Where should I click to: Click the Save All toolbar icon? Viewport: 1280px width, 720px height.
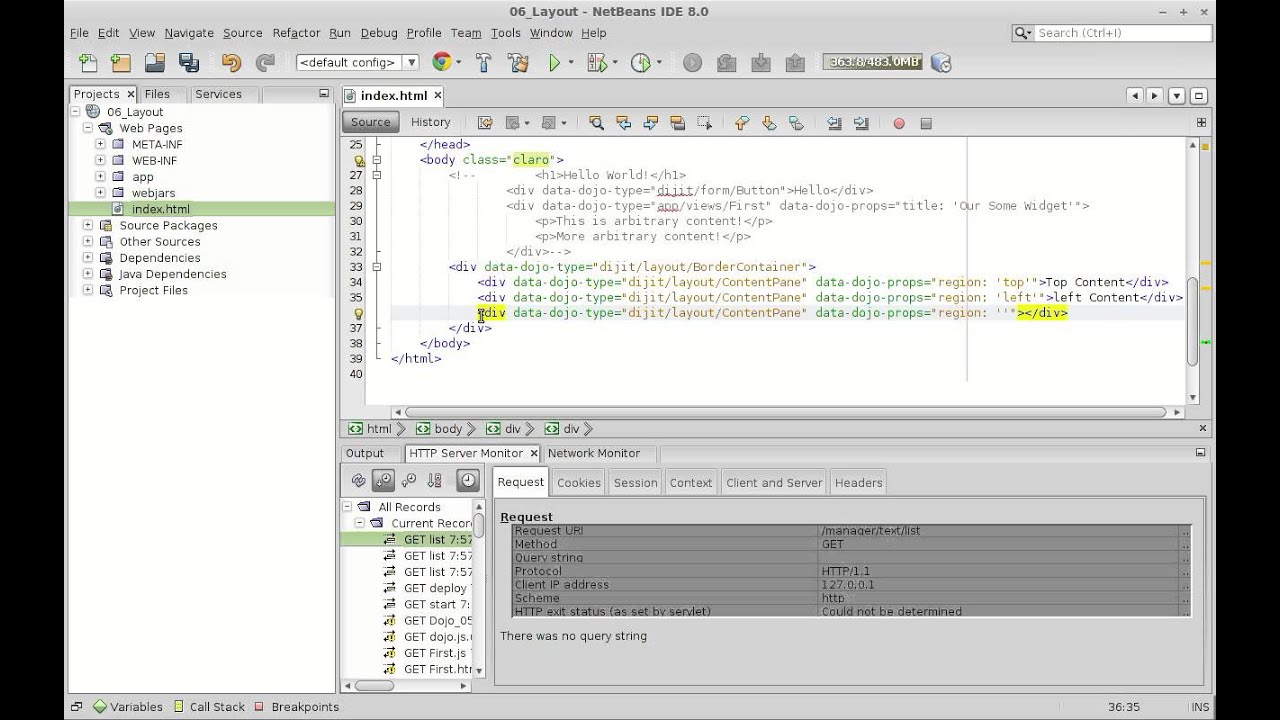click(188, 63)
